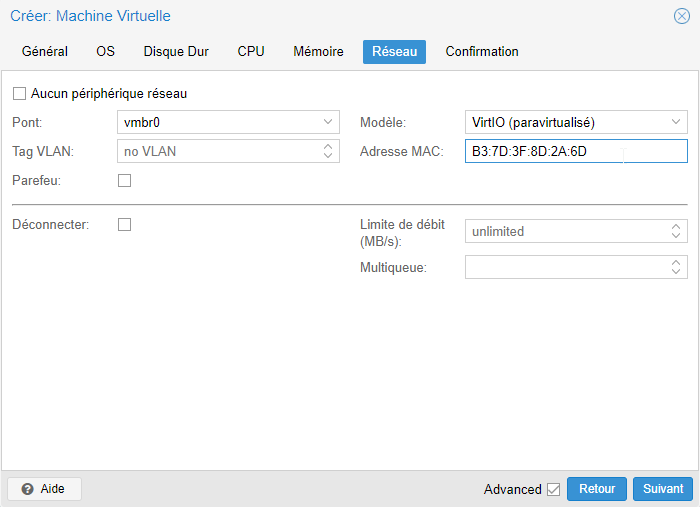Go back with the Retour button

coord(596,489)
